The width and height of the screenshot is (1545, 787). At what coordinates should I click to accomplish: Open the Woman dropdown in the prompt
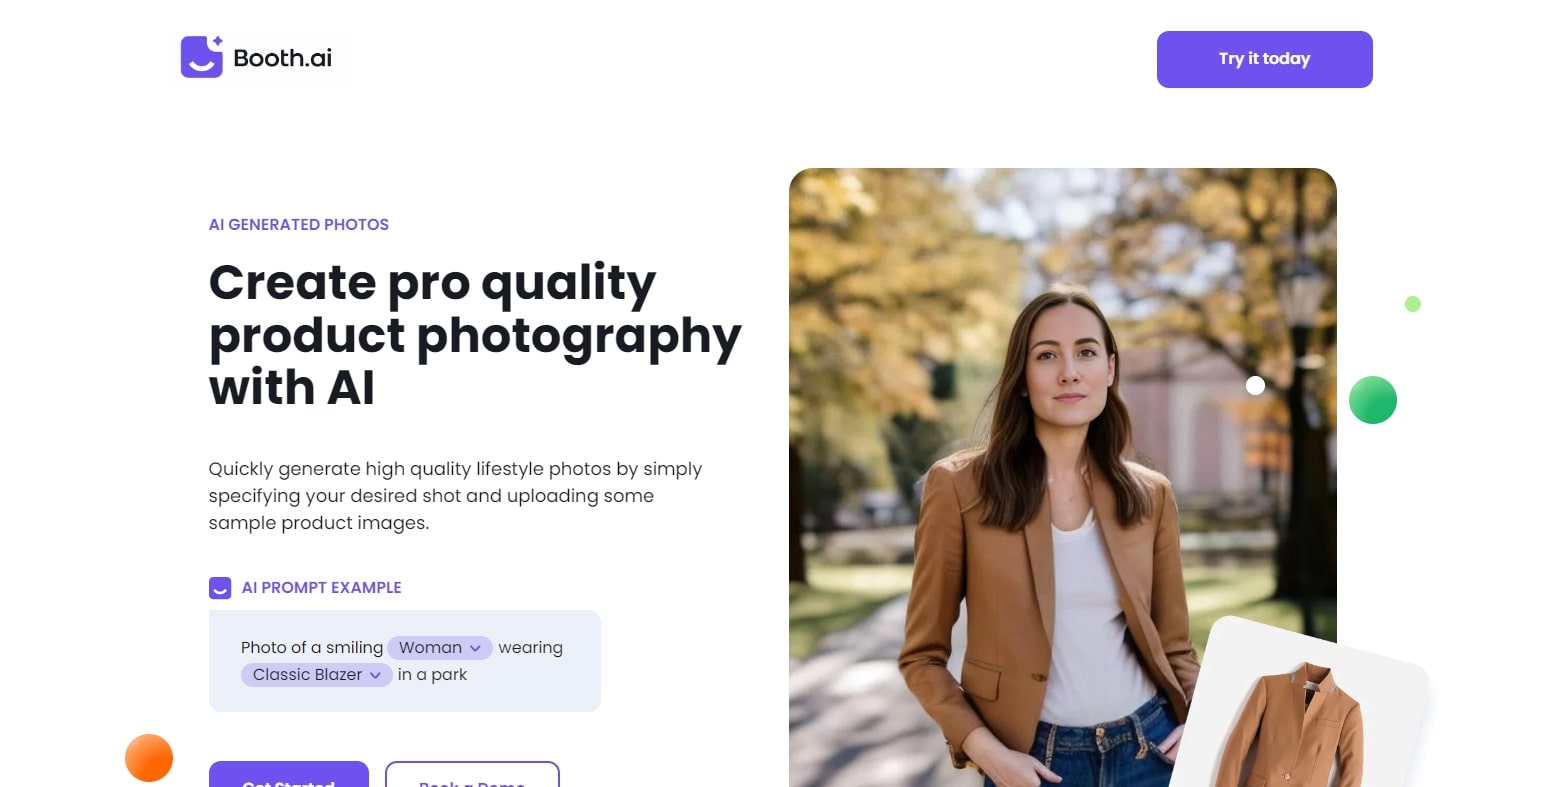(x=440, y=648)
